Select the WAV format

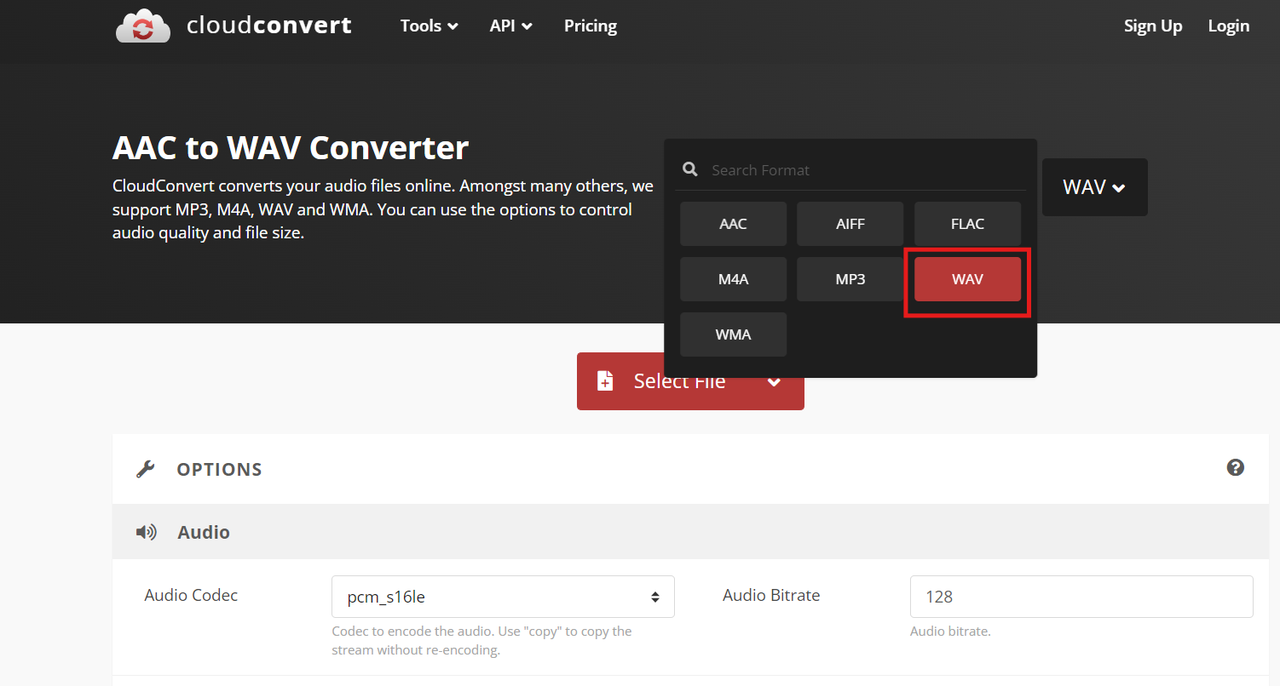tap(967, 279)
